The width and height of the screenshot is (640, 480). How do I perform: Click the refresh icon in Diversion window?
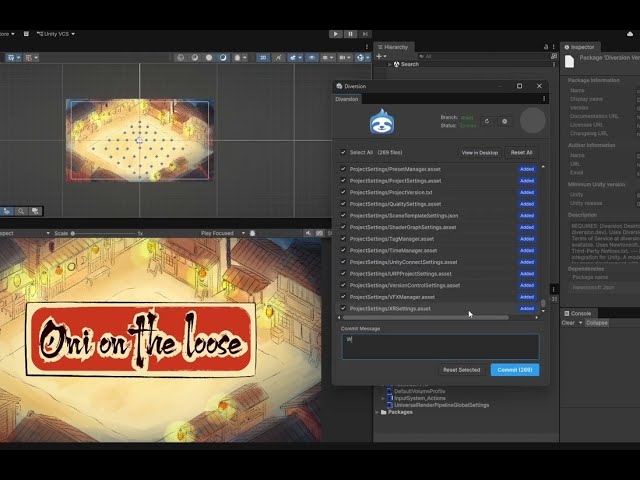pos(487,121)
